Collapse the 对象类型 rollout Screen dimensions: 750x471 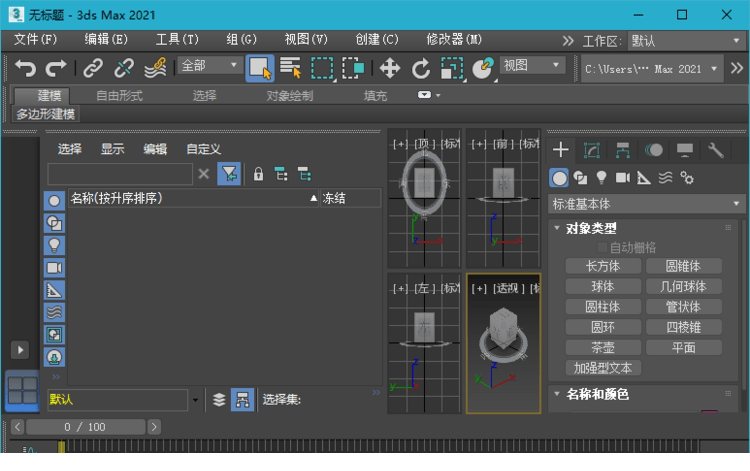[x=557, y=228]
